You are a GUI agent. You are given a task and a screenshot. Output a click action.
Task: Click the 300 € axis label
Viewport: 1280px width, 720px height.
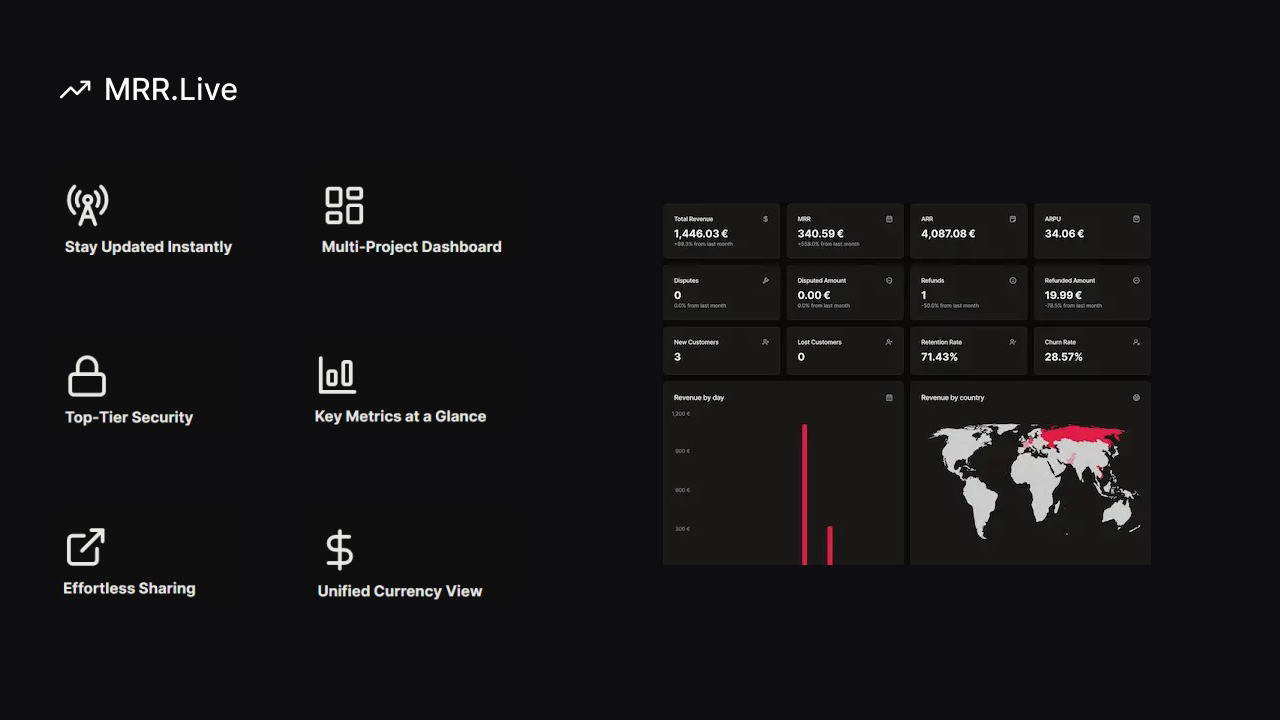pos(682,529)
